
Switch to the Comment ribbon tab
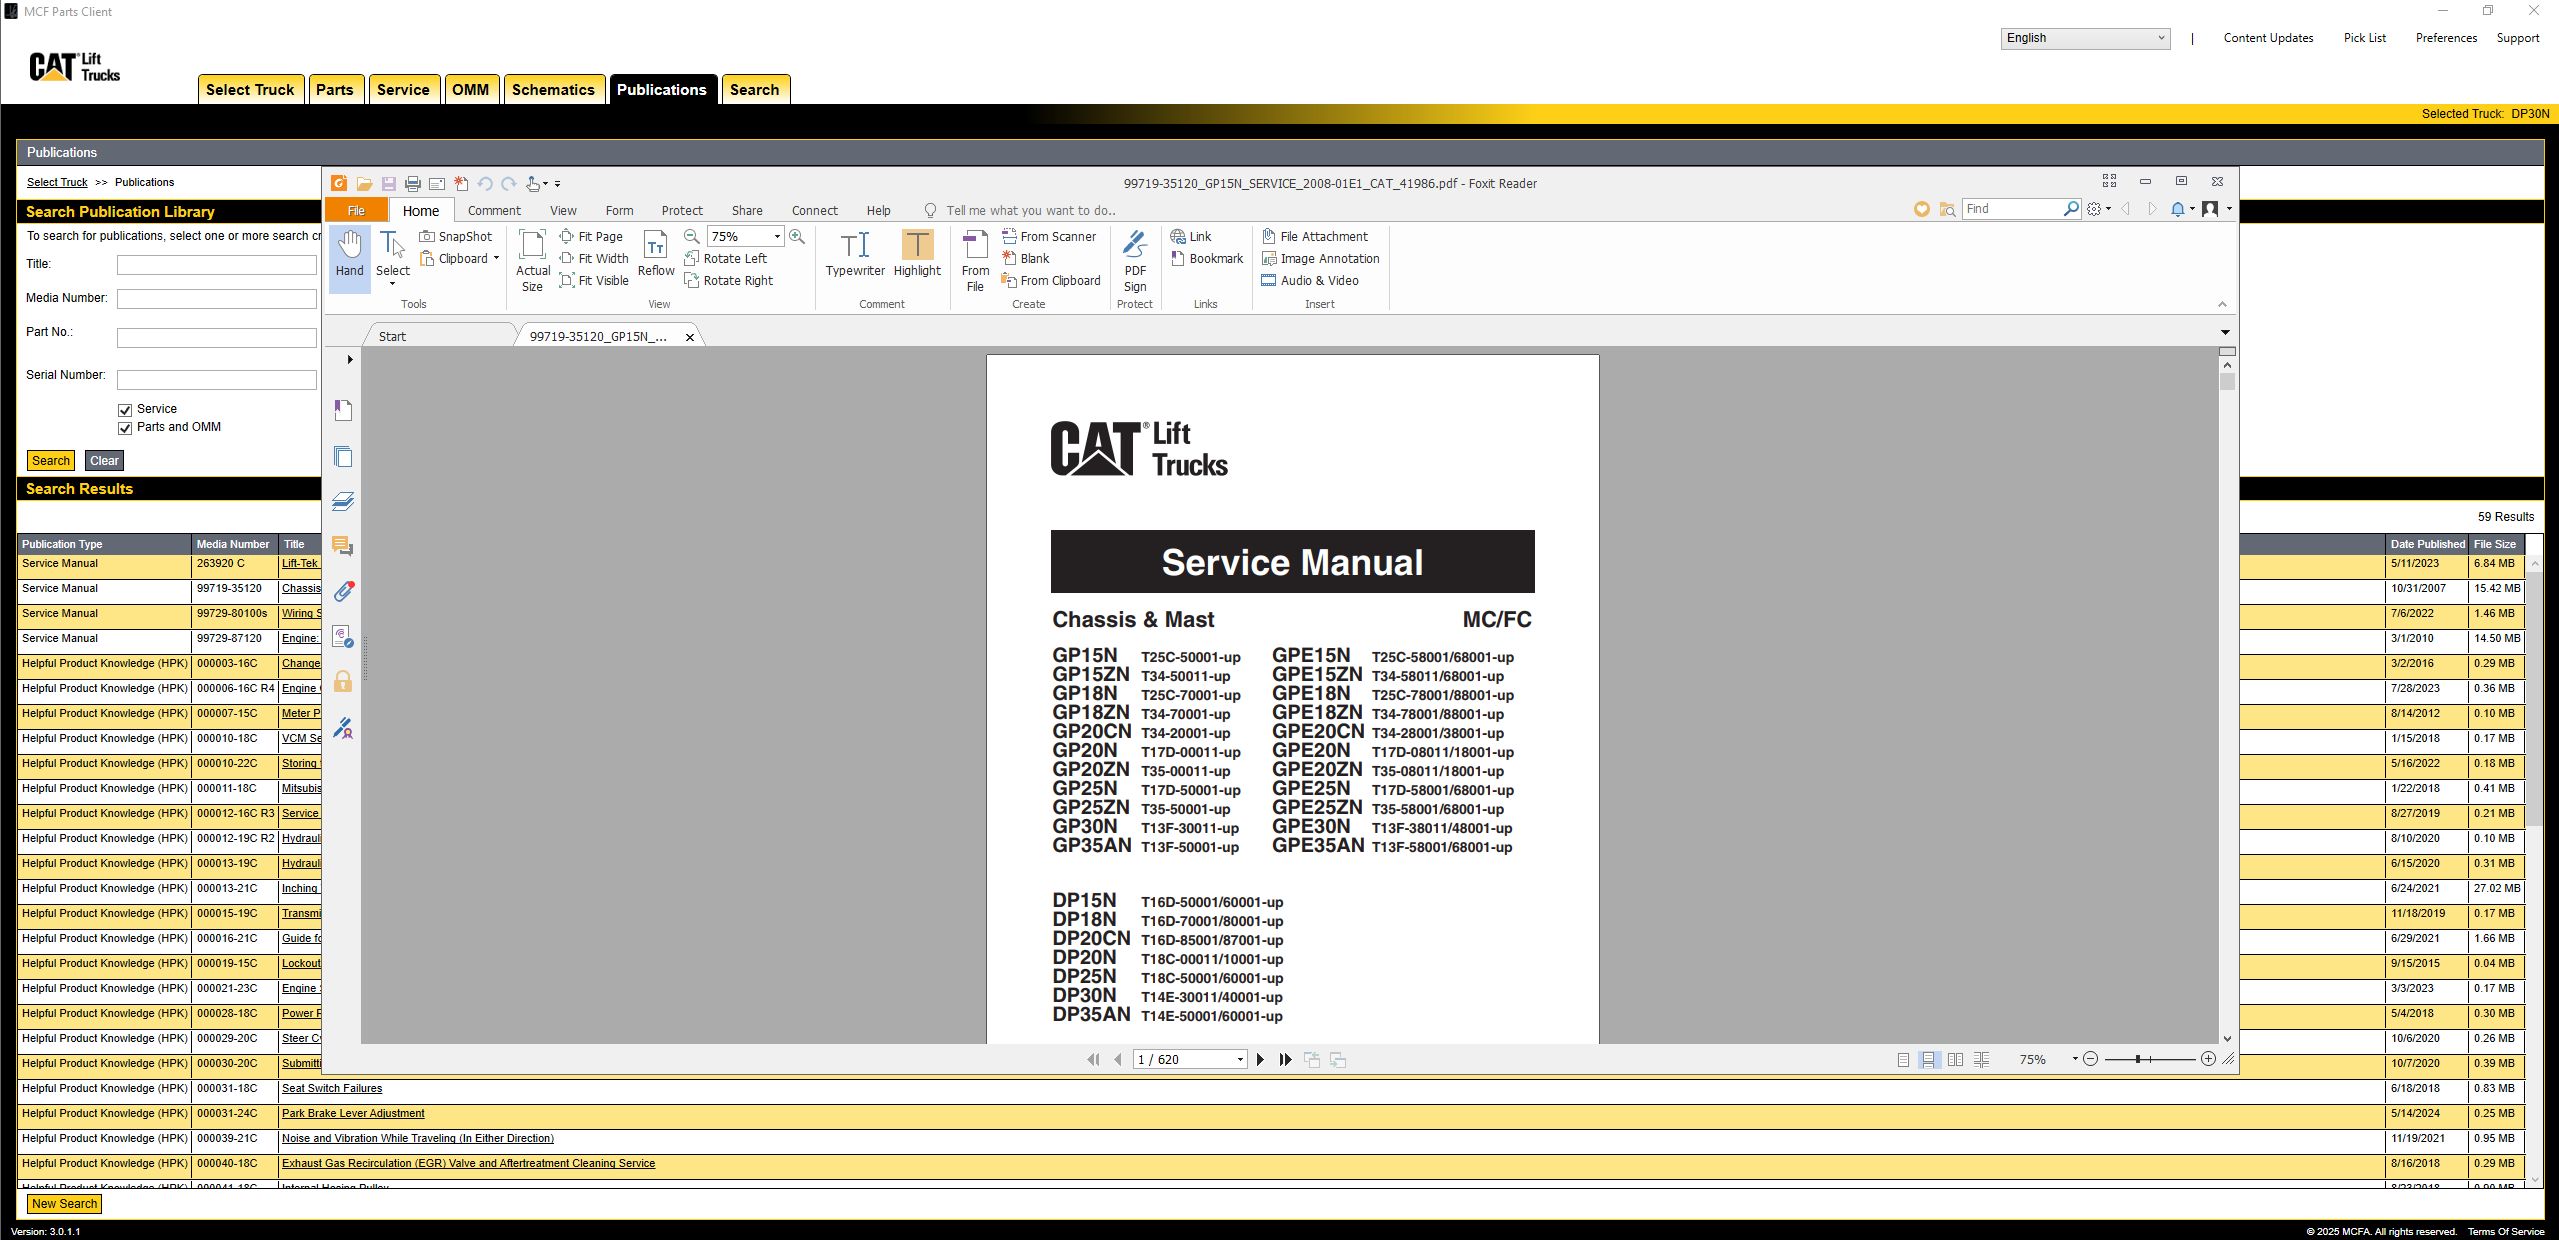point(494,211)
